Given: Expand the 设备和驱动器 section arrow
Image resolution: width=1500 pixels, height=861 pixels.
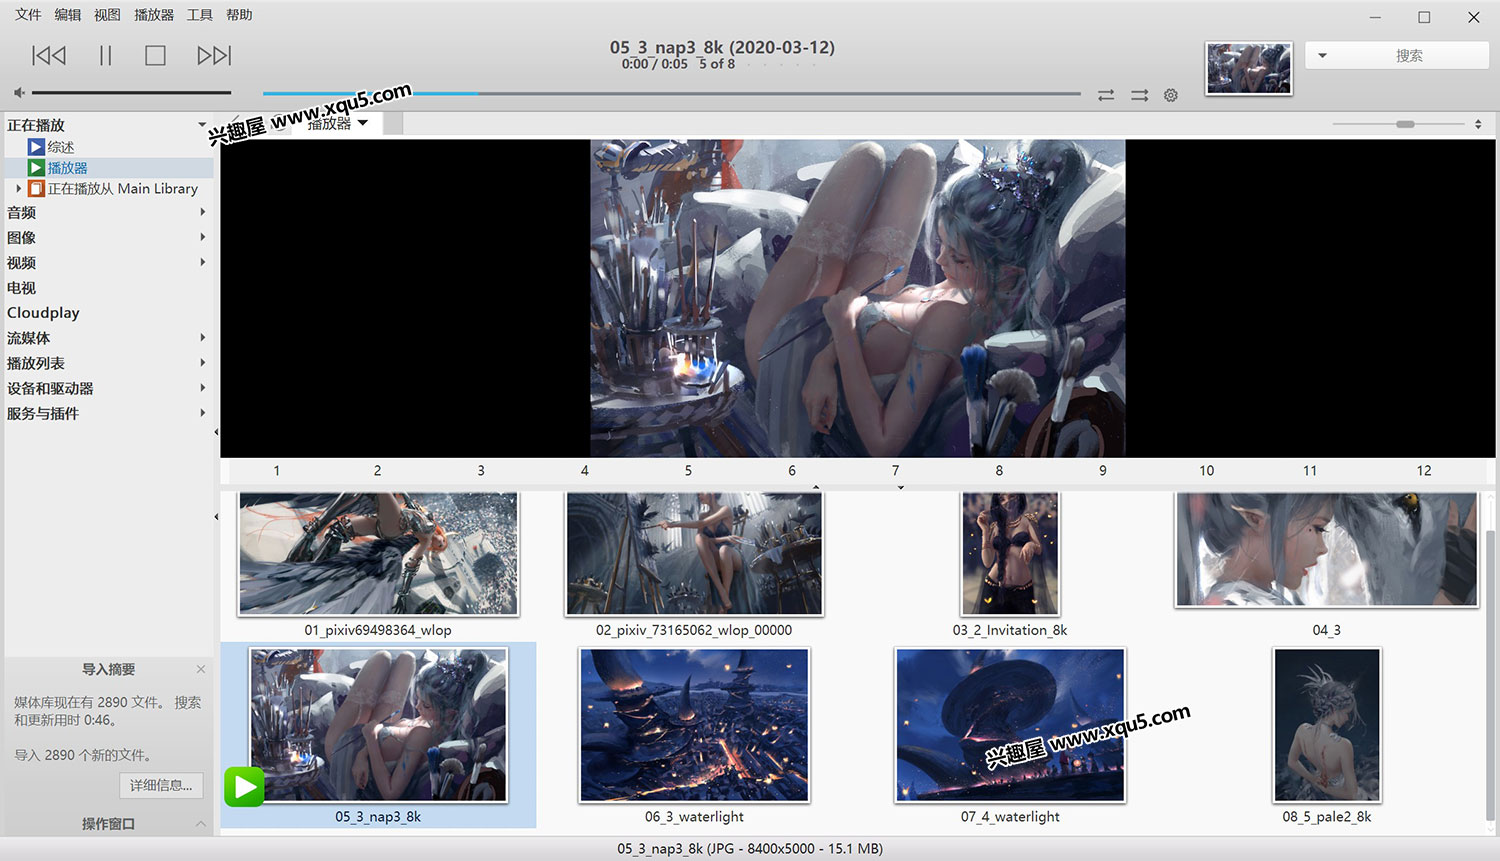Looking at the screenshot, I should [202, 388].
